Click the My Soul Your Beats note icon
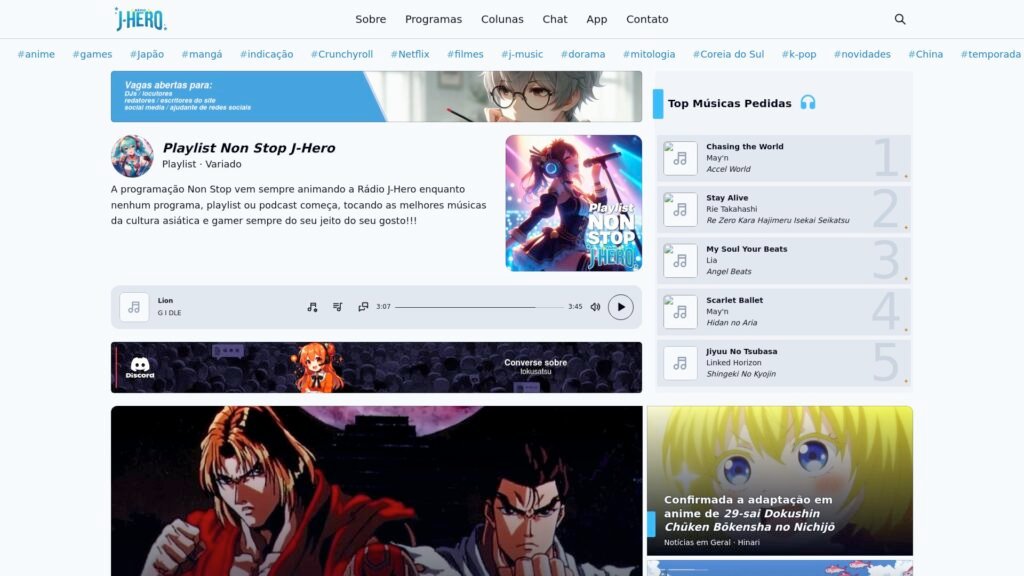Image resolution: width=1024 pixels, height=576 pixels. point(680,261)
